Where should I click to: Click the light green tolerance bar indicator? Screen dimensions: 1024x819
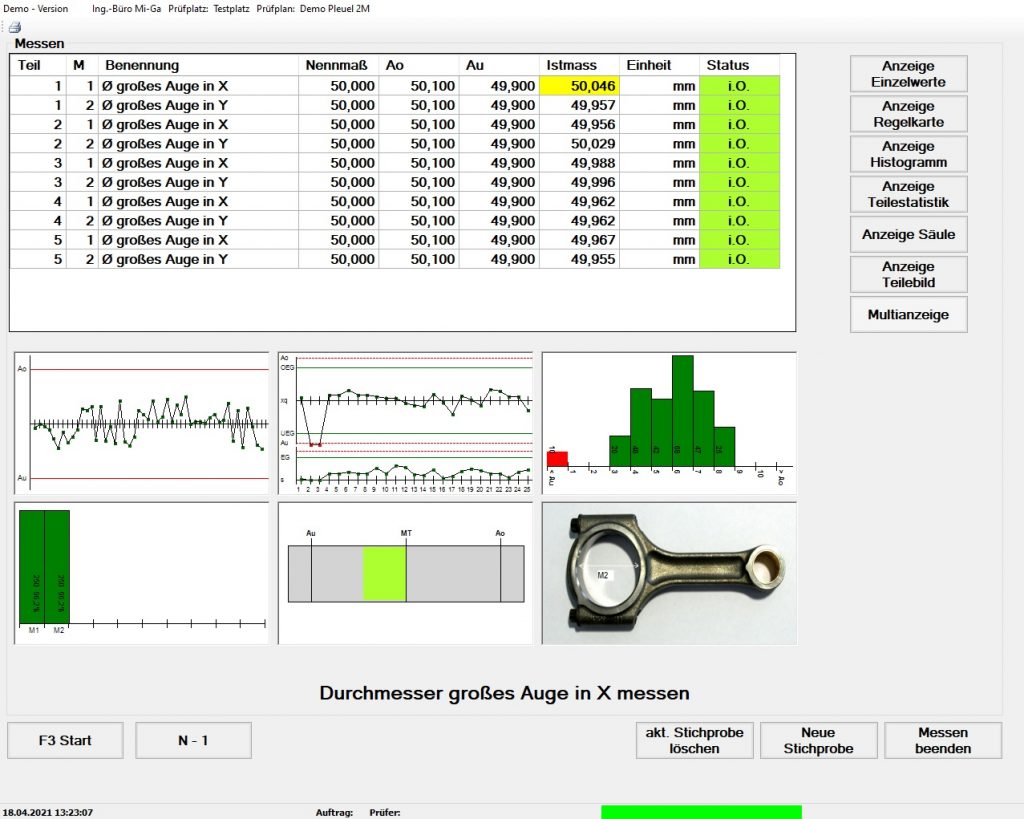(384, 574)
